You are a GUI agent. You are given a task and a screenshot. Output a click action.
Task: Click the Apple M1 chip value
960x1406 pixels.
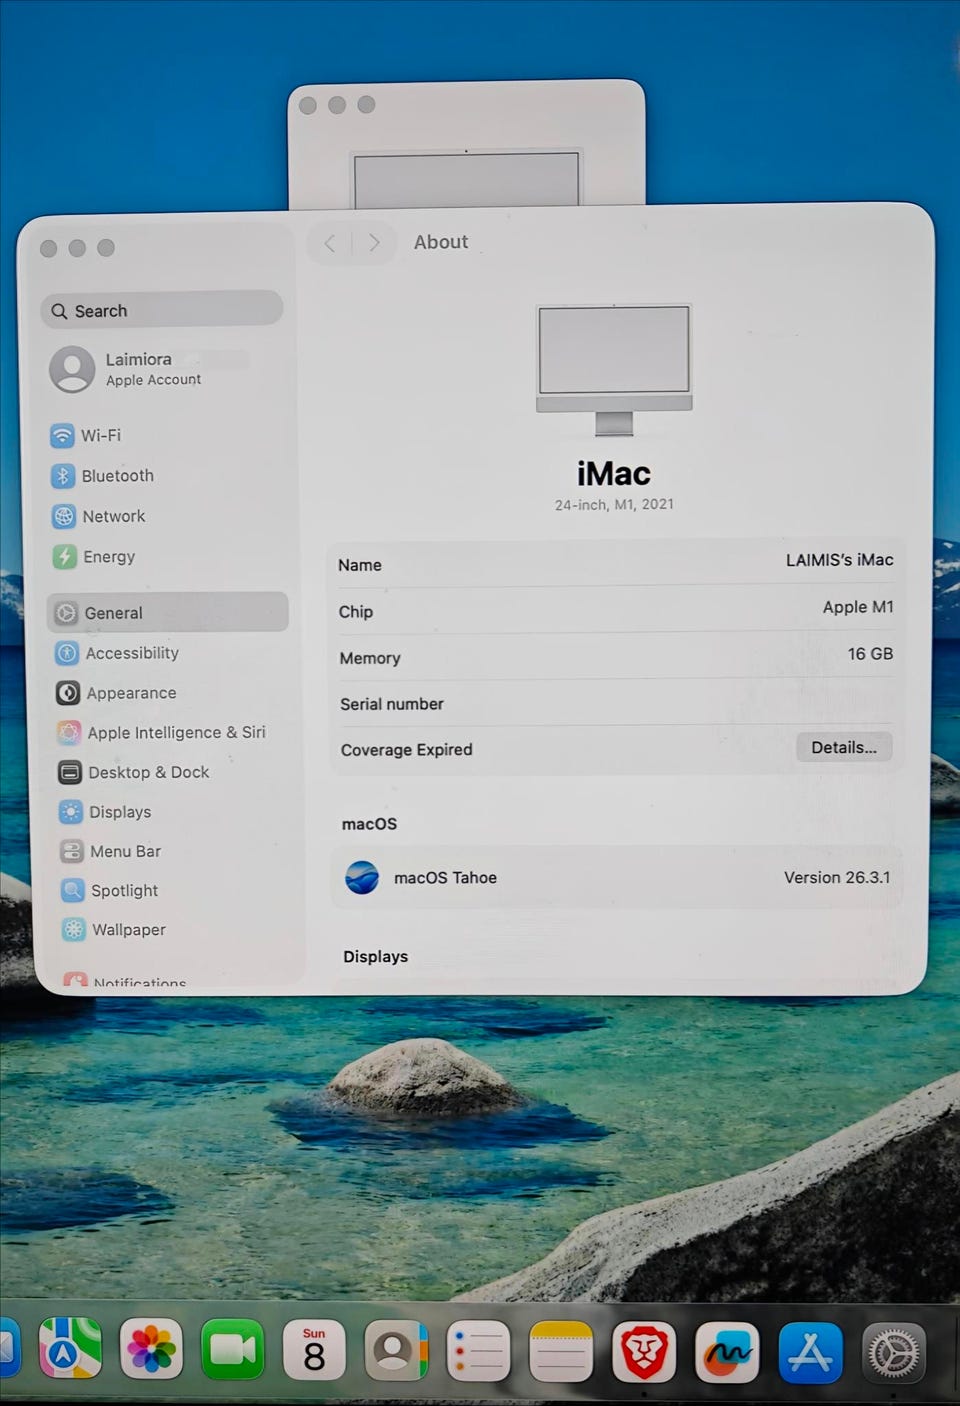(x=858, y=607)
